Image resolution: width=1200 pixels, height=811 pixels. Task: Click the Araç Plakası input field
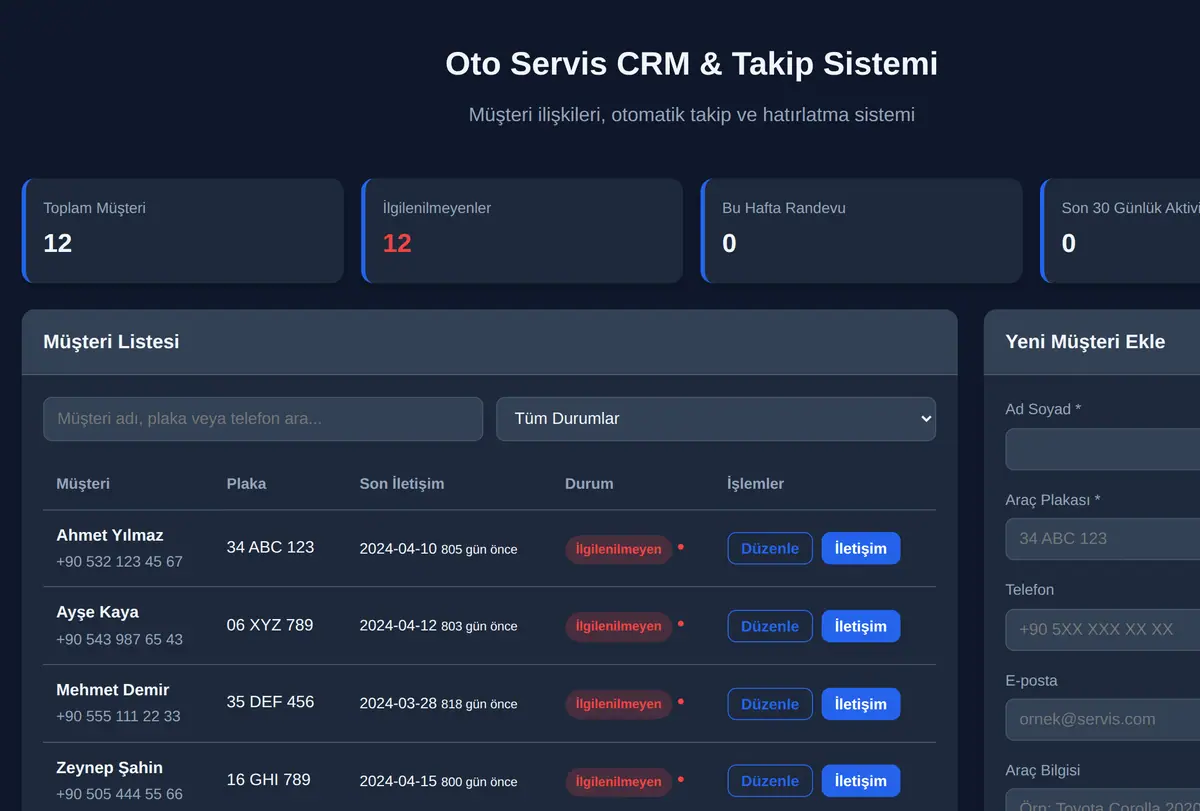(x=1103, y=538)
